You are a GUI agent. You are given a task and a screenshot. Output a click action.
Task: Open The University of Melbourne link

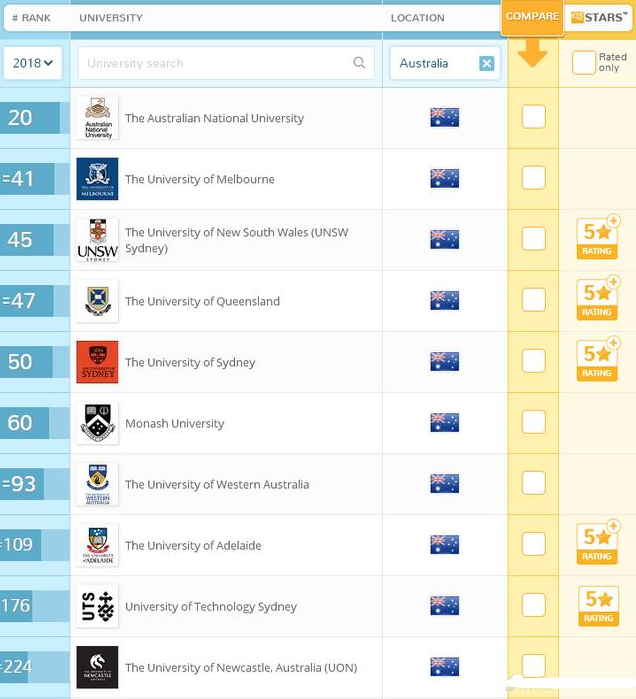pos(200,179)
